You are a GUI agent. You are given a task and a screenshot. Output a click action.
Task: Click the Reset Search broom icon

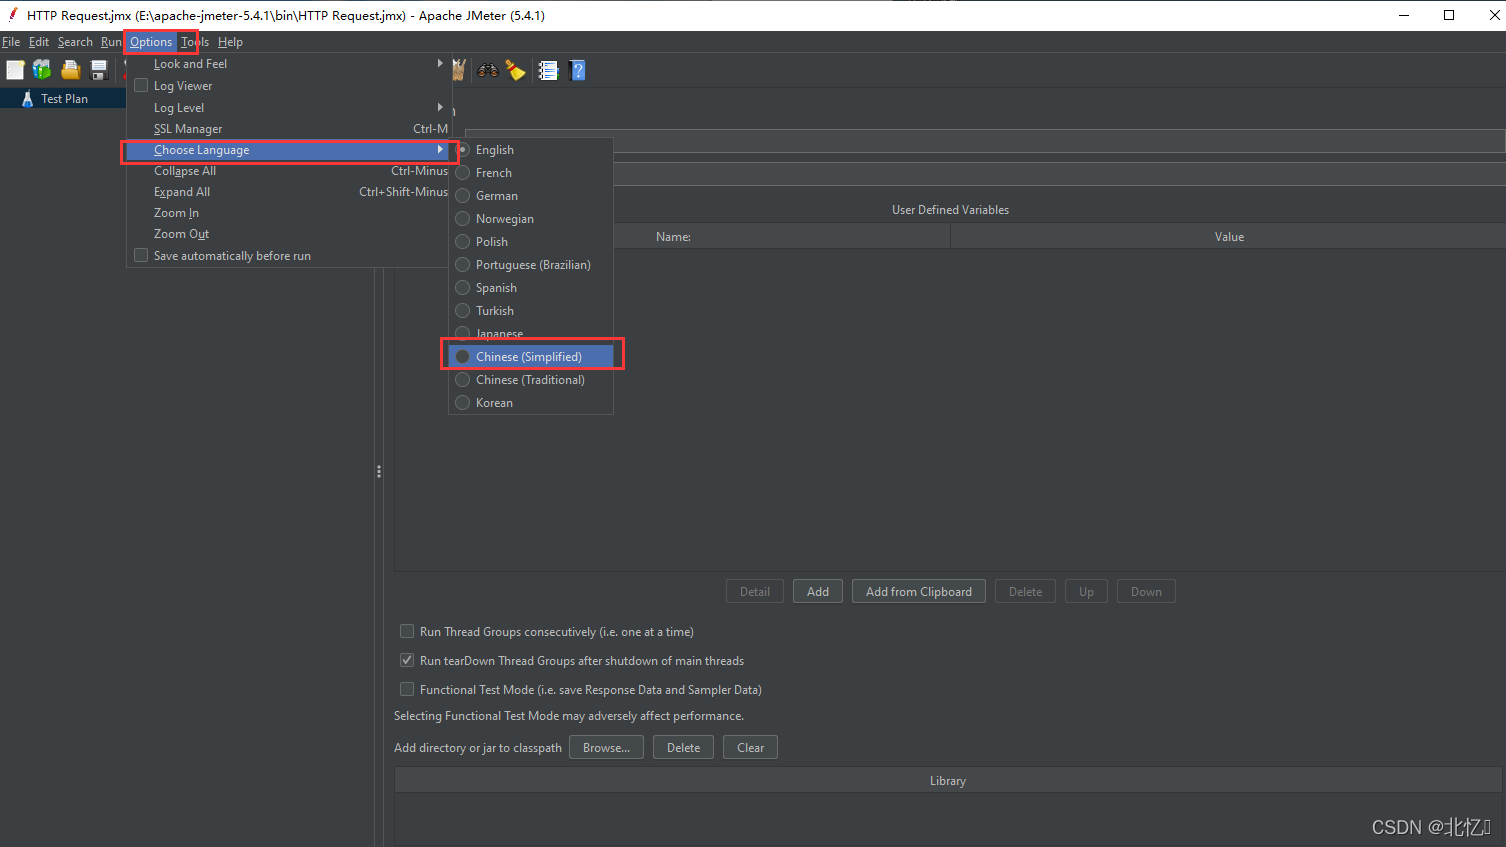(516, 70)
